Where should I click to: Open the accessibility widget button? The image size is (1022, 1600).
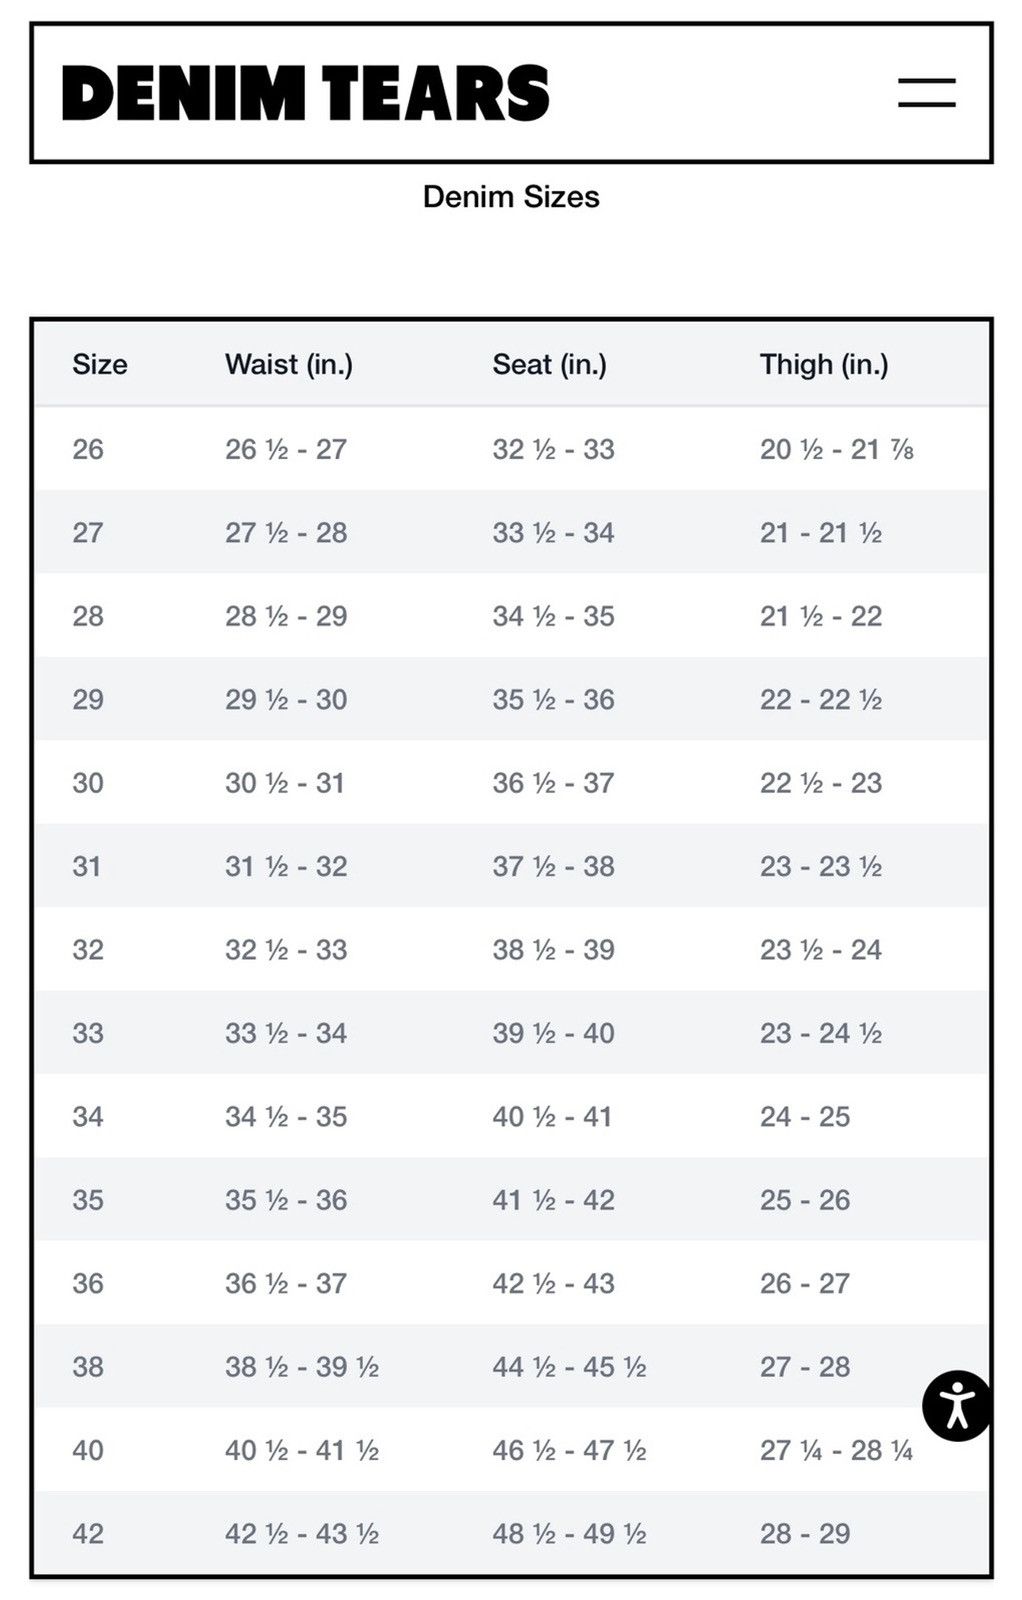pyautogui.click(x=957, y=1405)
